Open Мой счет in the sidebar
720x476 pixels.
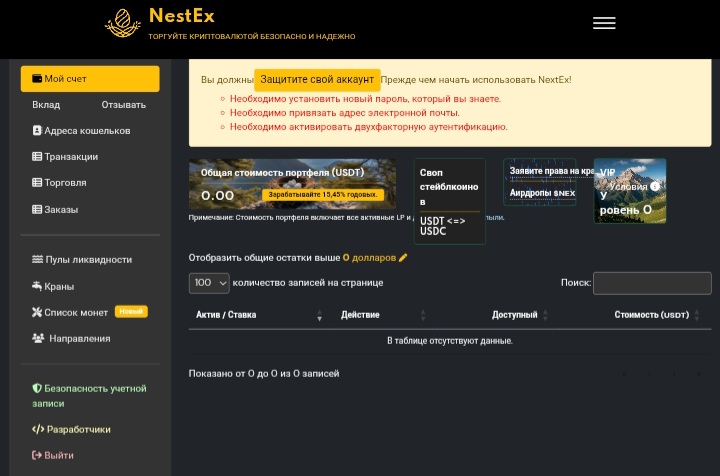click(90, 78)
